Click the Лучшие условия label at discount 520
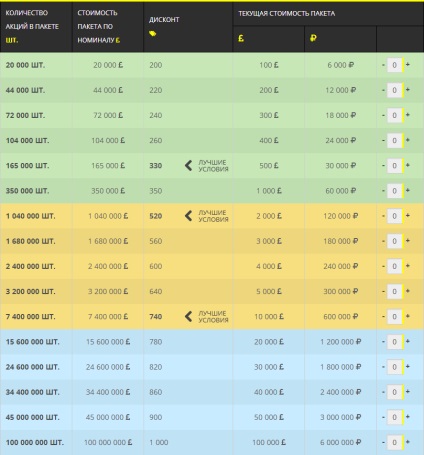This screenshot has height=455, width=424. click(213, 216)
